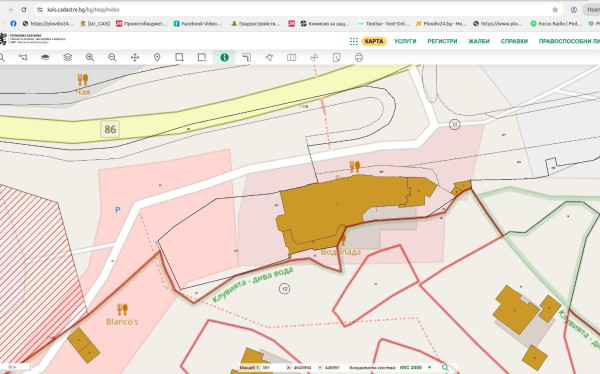Image resolution: width=600 pixels, height=374 pixels.
Task: Click the browser reload button
Action: tap(24, 10)
